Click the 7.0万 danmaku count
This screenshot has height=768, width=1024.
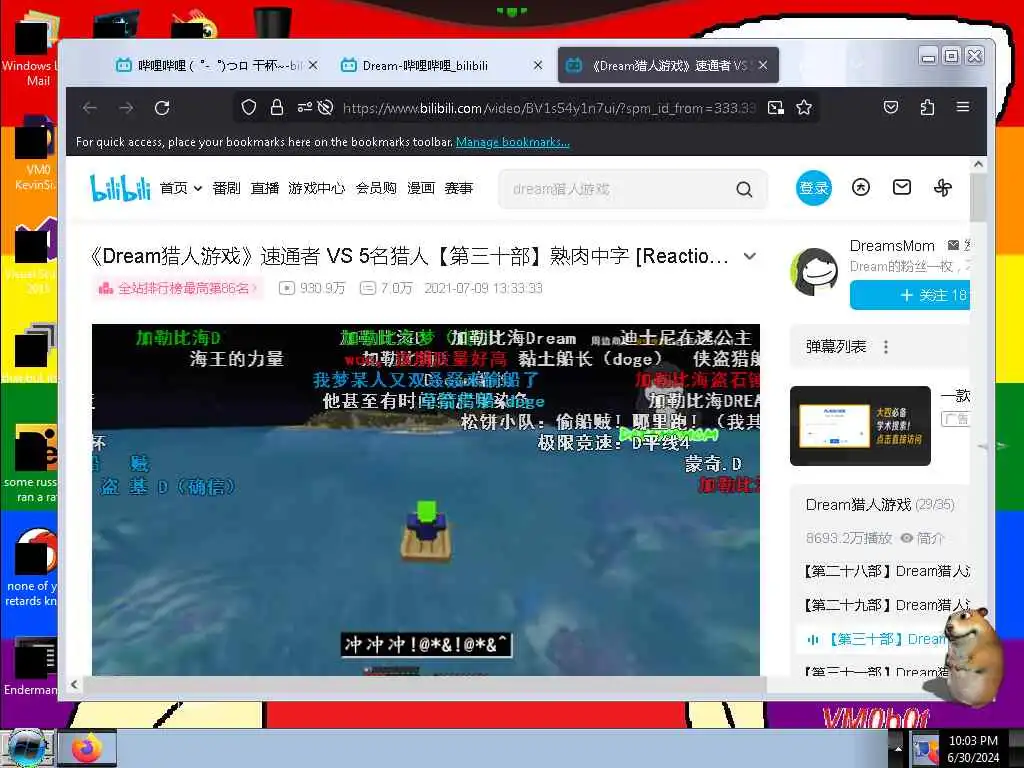(x=387, y=288)
